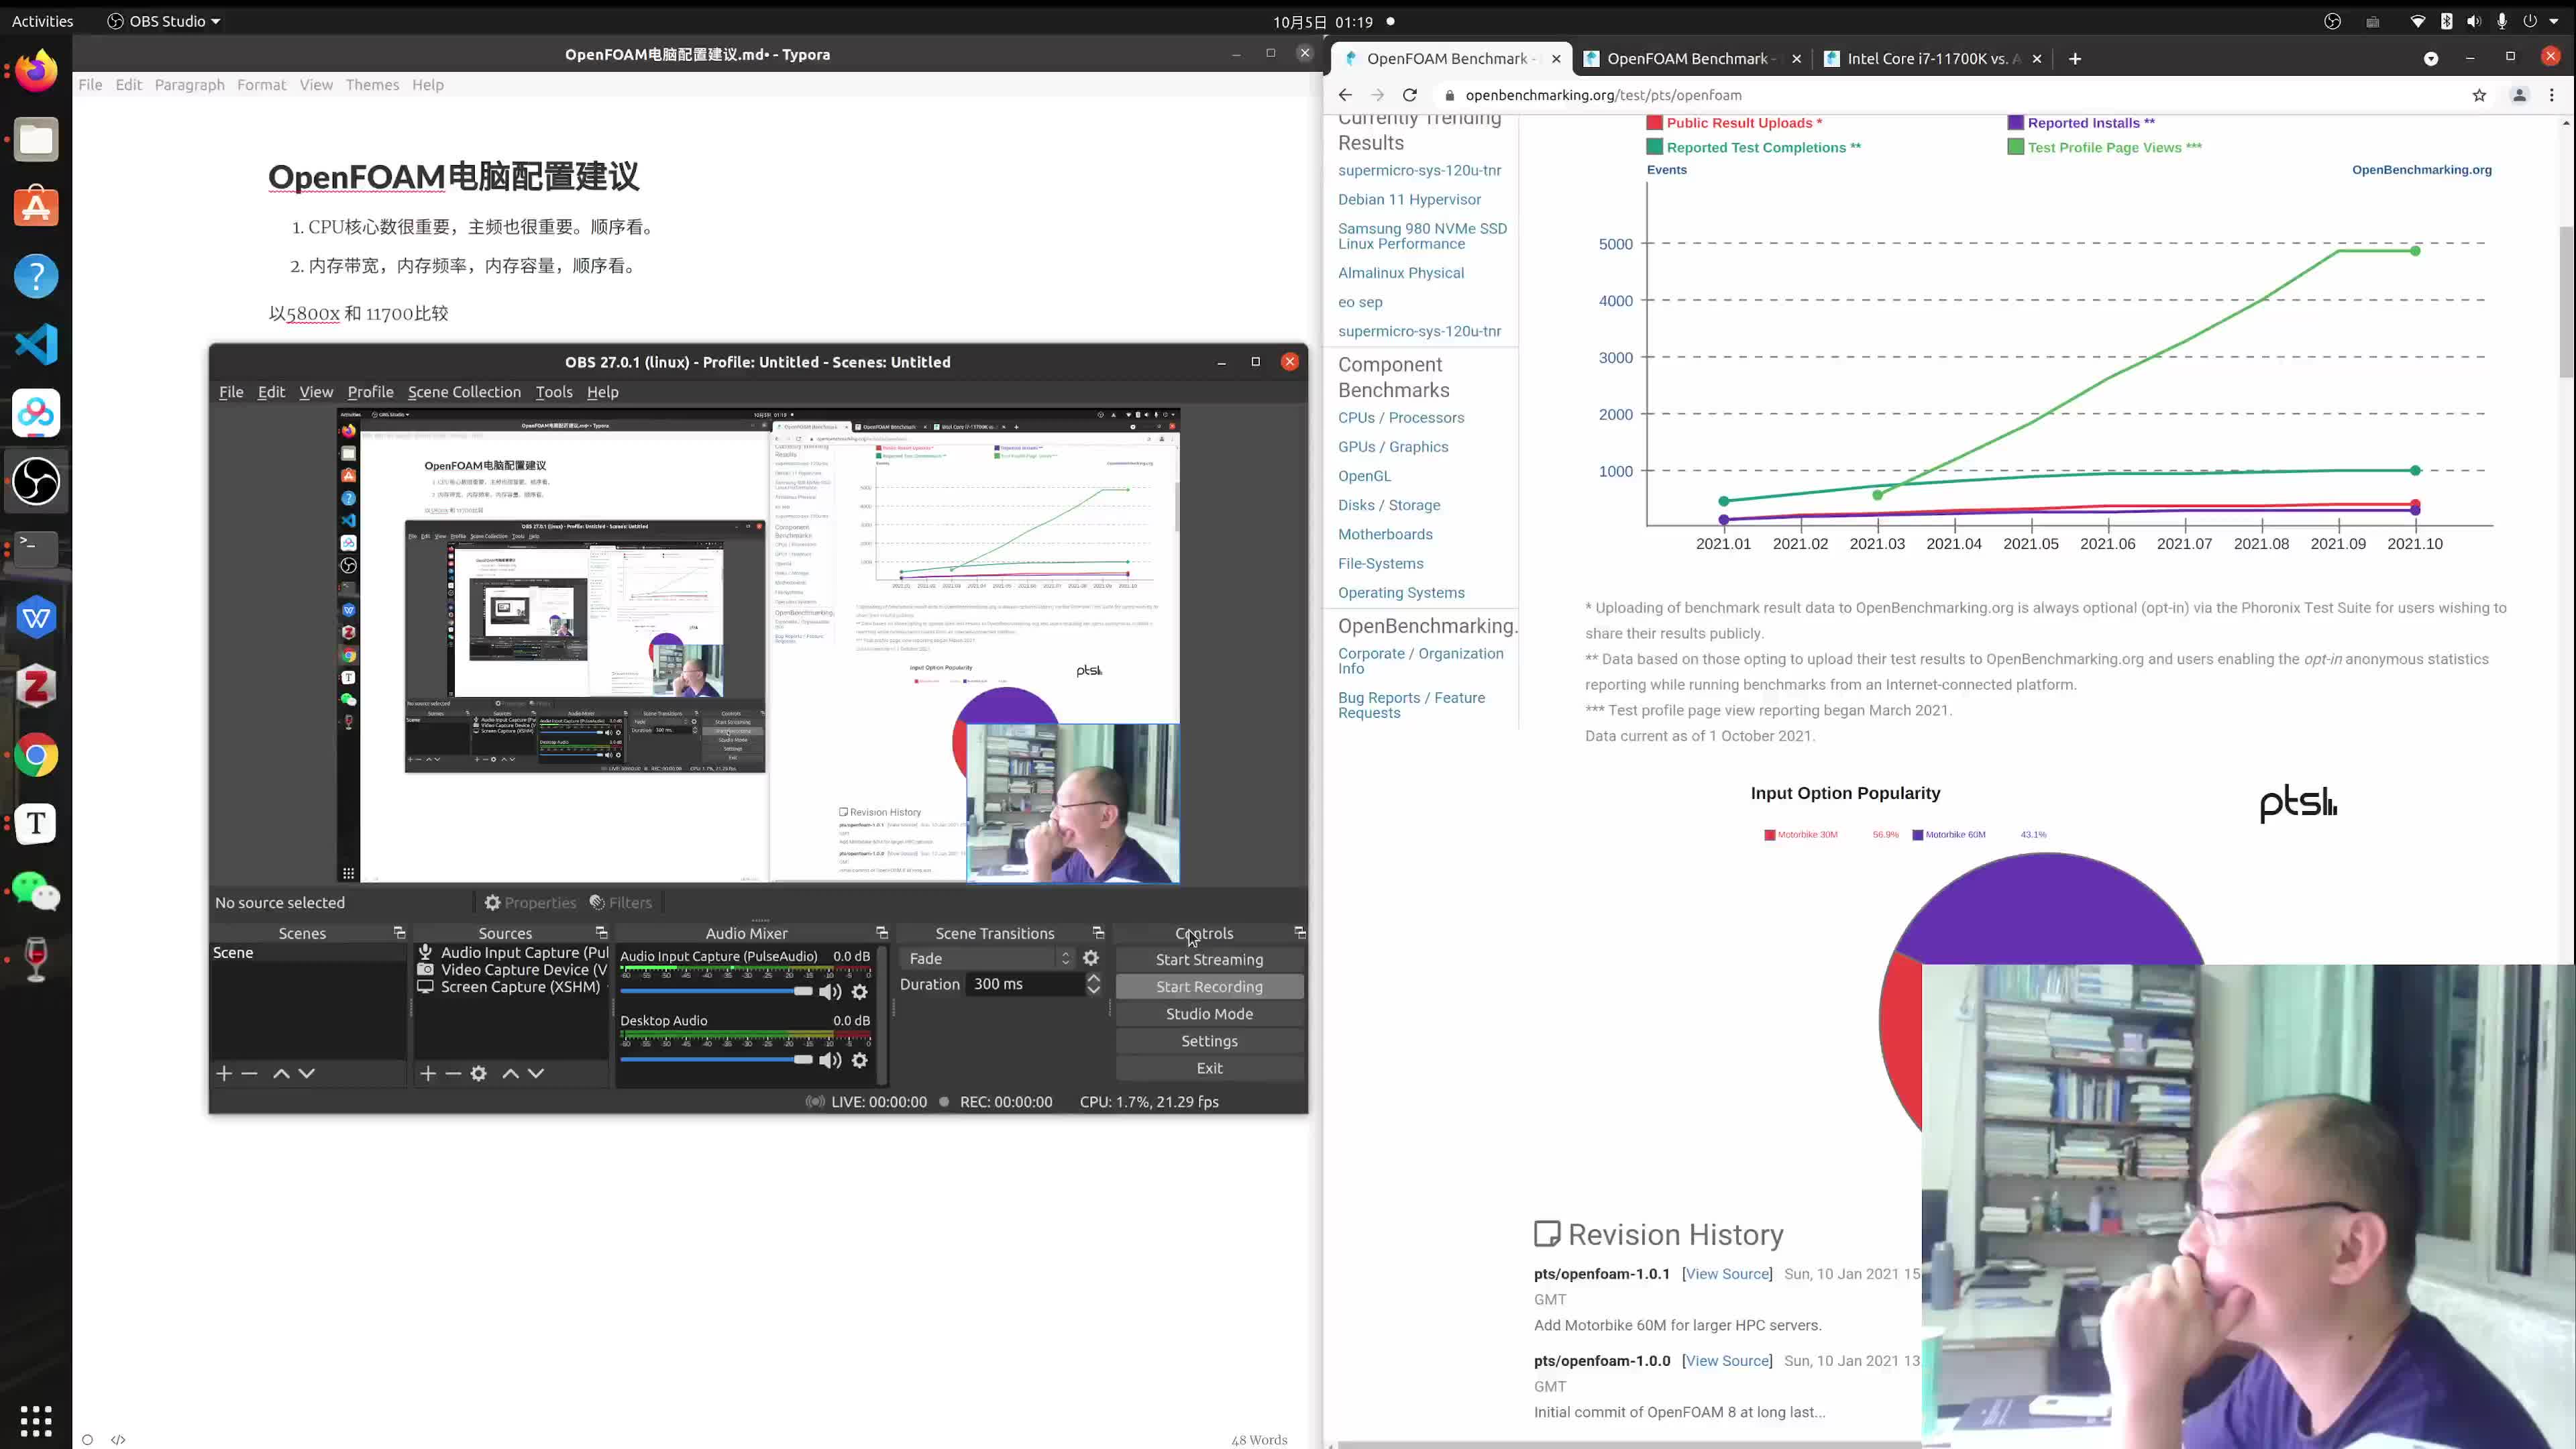Remove selected source with minus icon
Image resolution: width=2576 pixels, height=1449 pixels.
[453, 1073]
